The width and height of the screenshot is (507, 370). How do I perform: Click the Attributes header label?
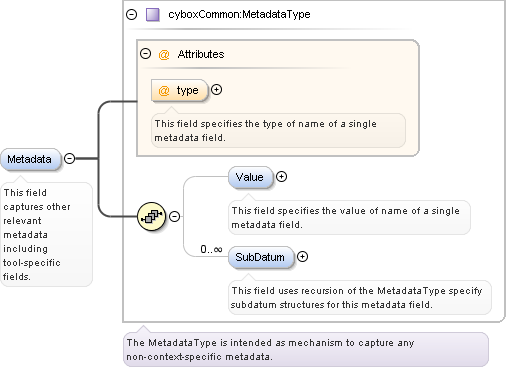tap(201, 54)
